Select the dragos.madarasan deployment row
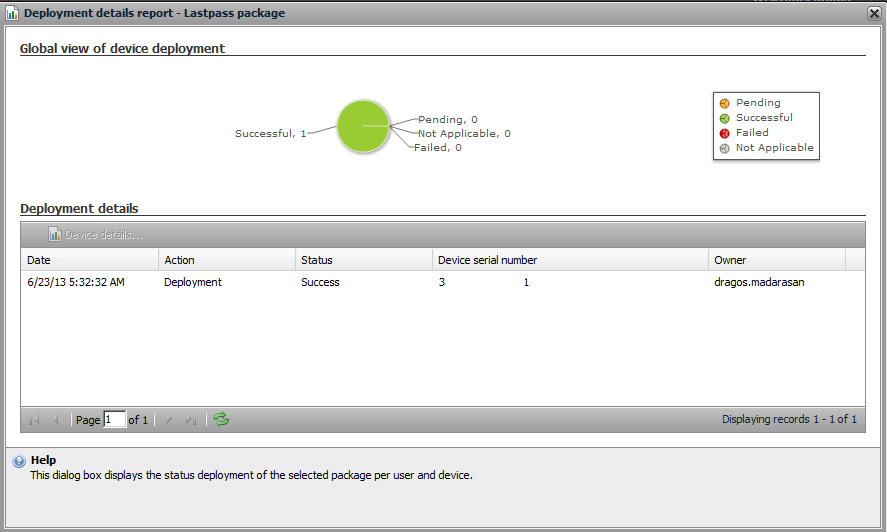Viewport: 887px width, 532px height. click(x=442, y=283)
